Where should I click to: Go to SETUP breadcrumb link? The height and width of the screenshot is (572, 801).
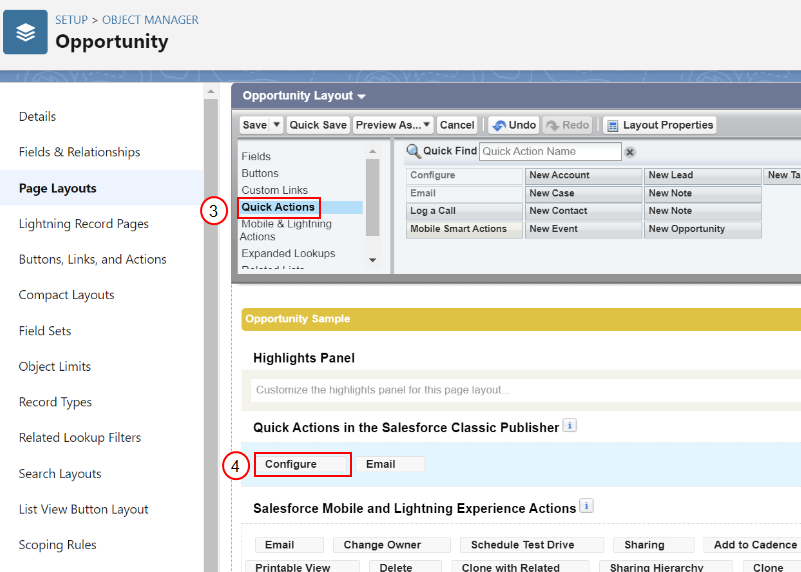pyautogui.click(x=72, y=20)
